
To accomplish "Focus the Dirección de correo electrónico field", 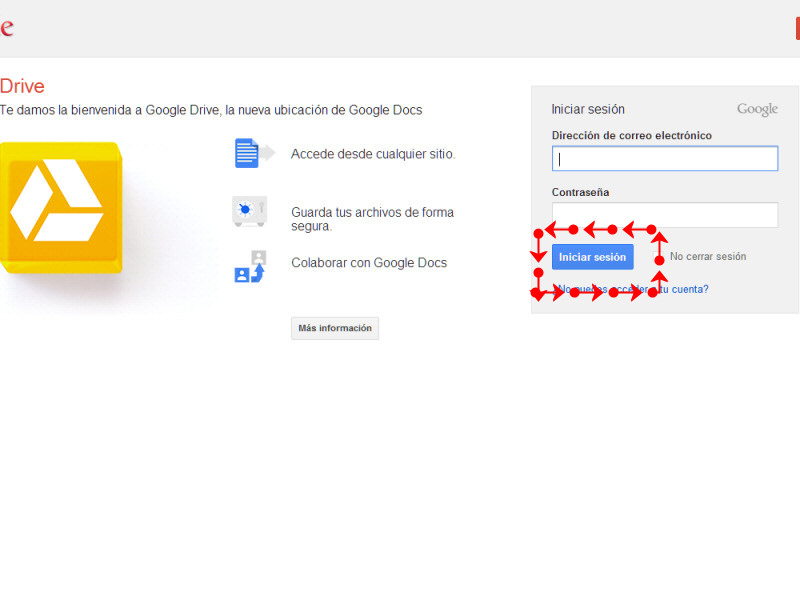I will (x=665, y=159).
